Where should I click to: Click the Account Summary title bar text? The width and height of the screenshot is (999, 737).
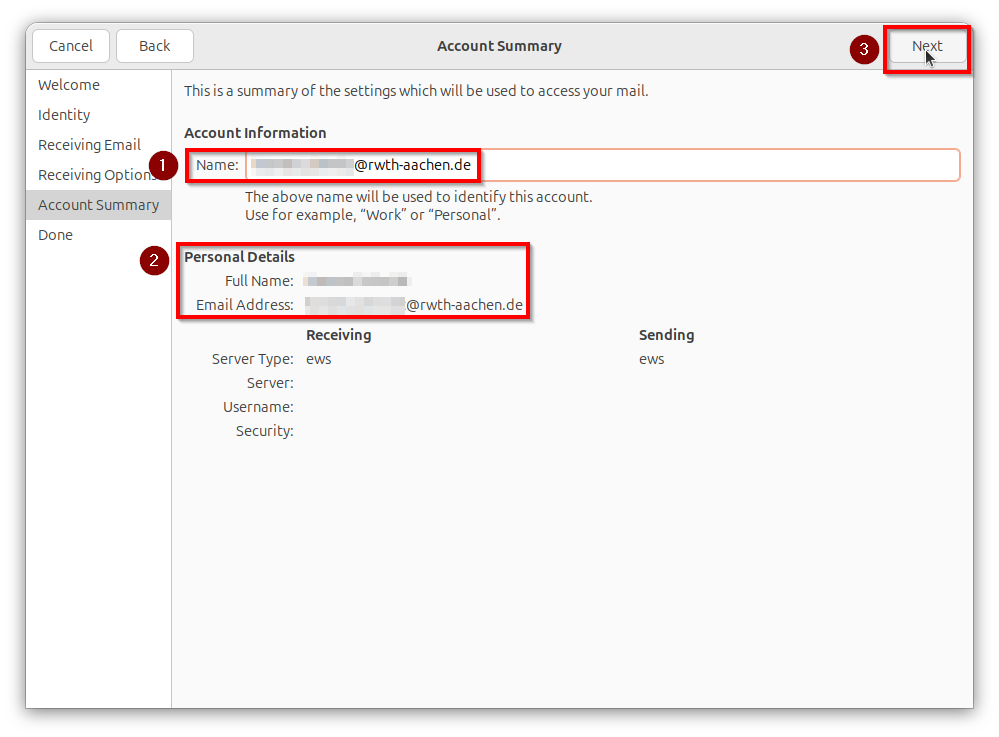click(499, 46)
